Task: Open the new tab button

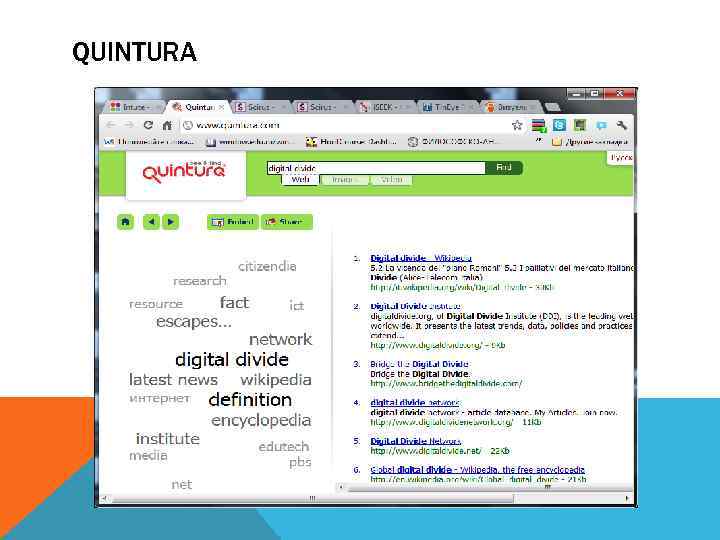Action: (x=551, y=107)
